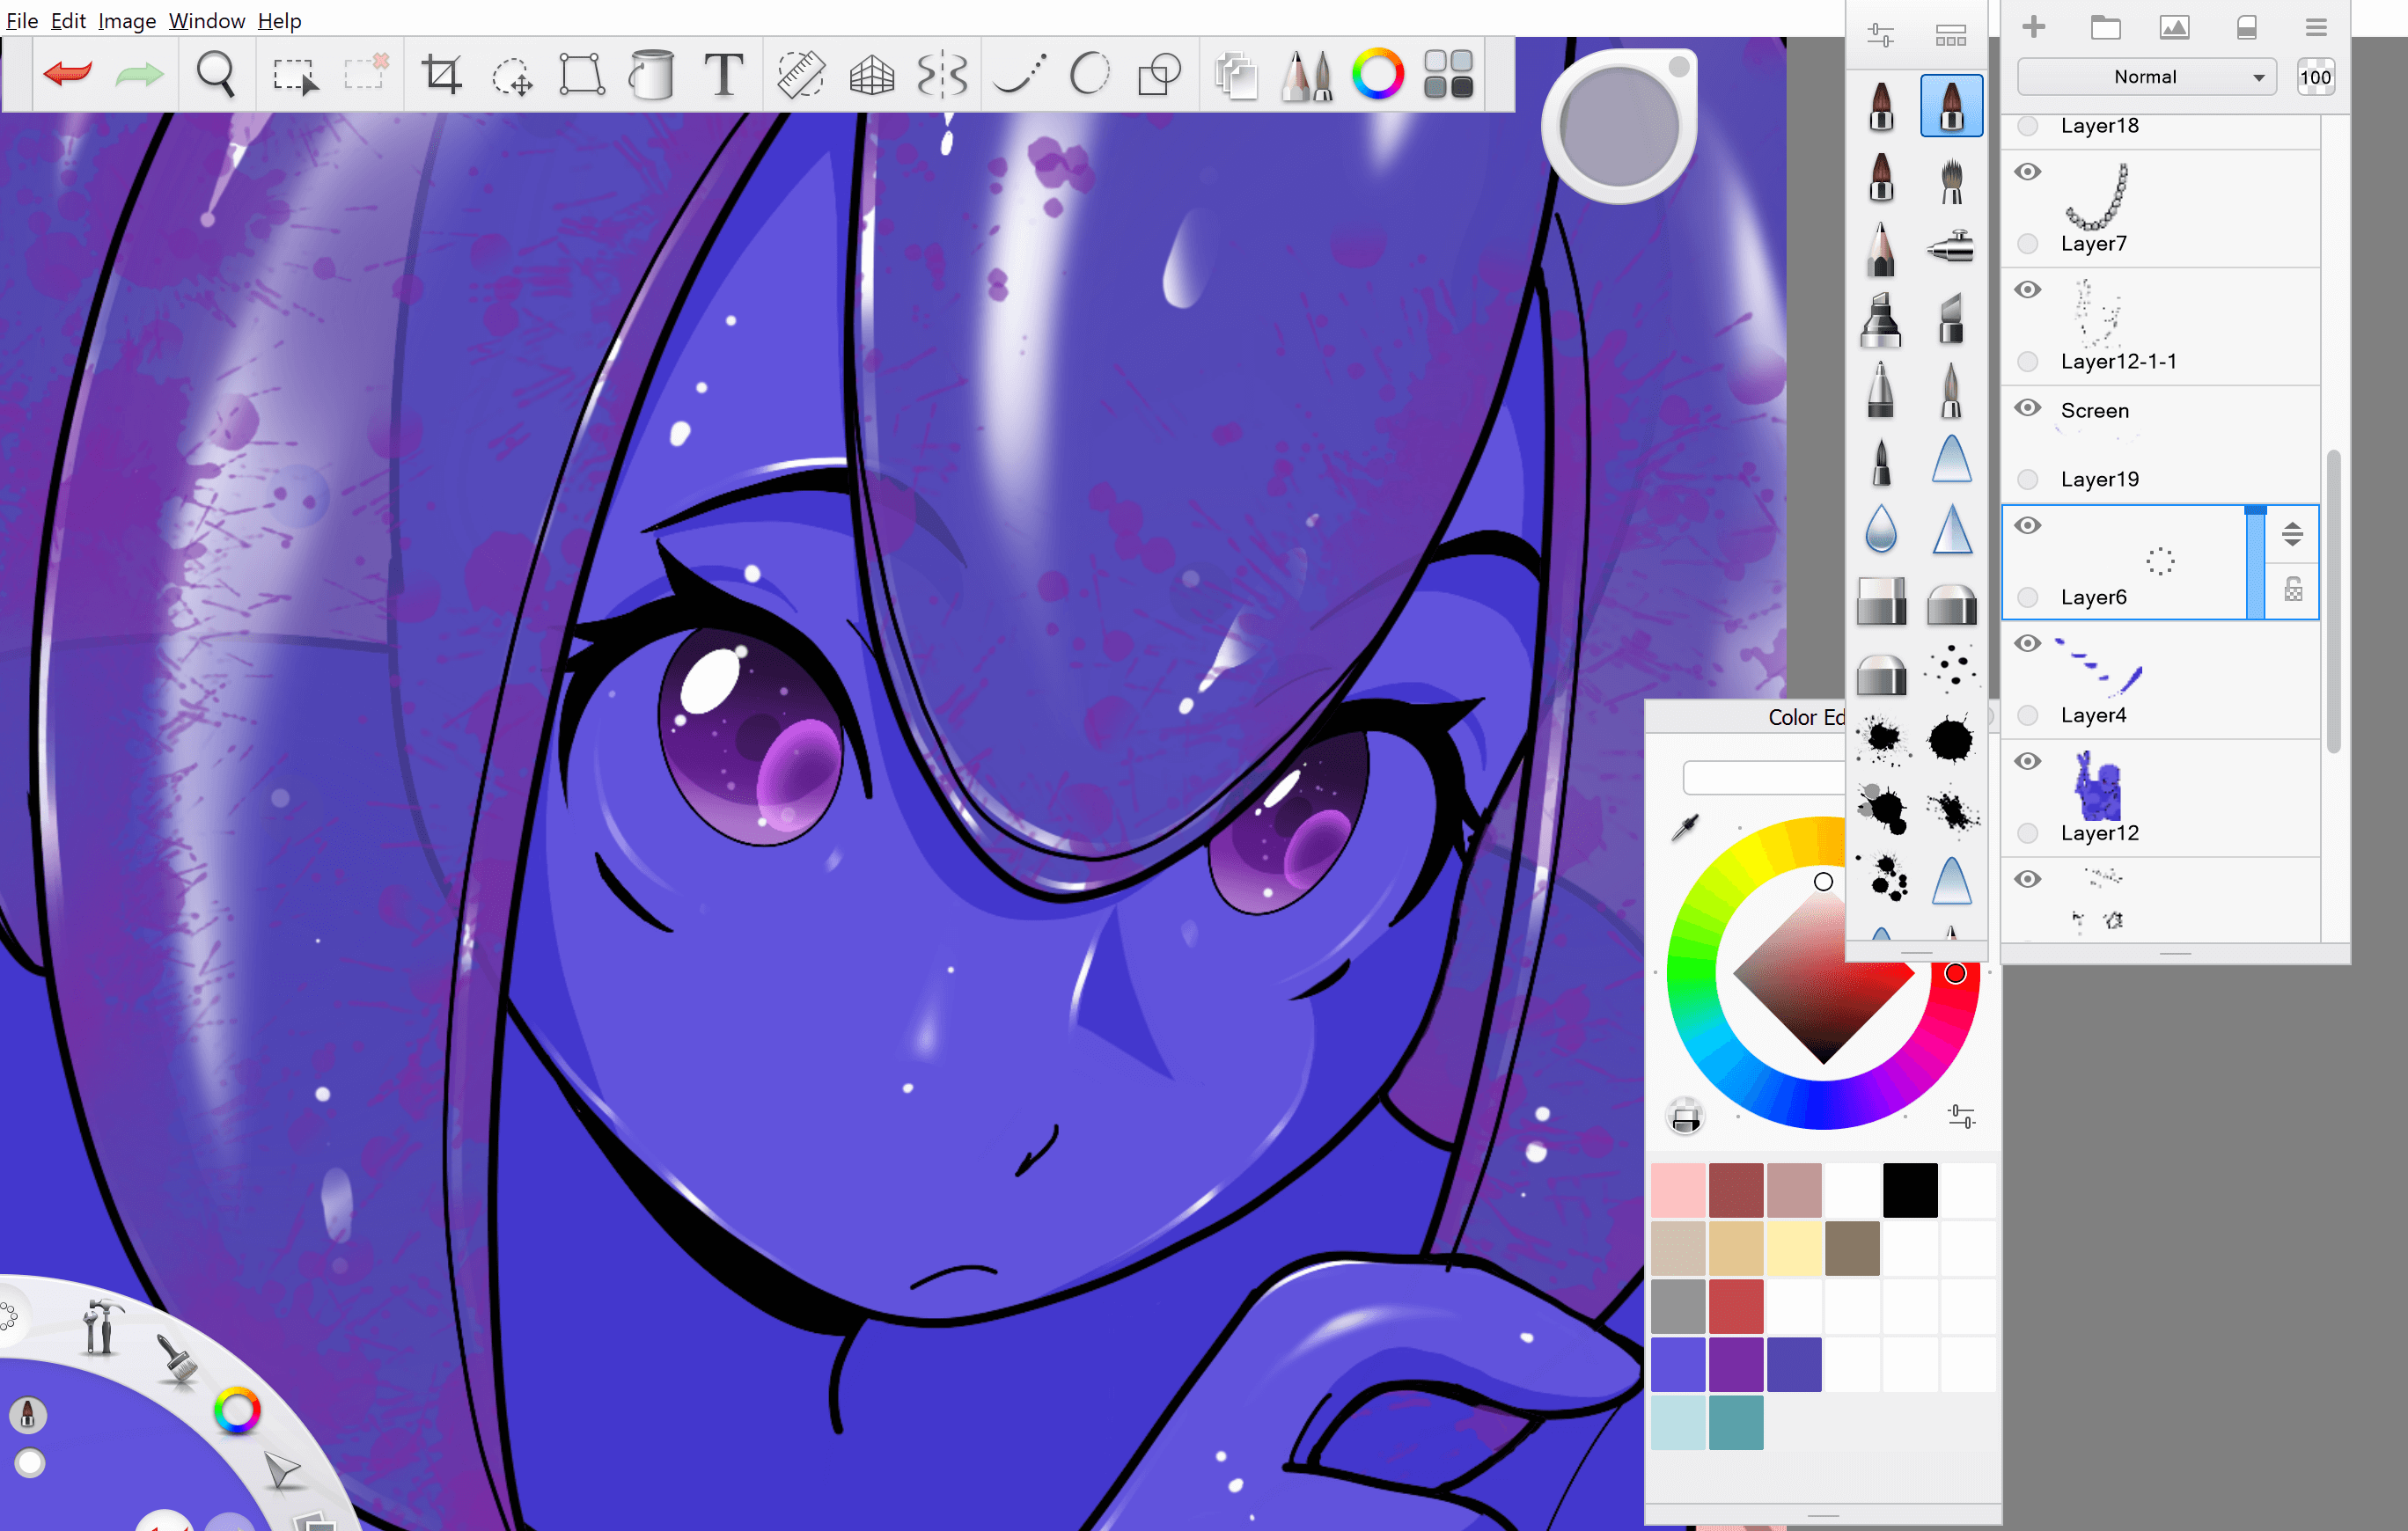Select the Flood Fill bucket tool
The image size is (2408, 1531).
651,74
